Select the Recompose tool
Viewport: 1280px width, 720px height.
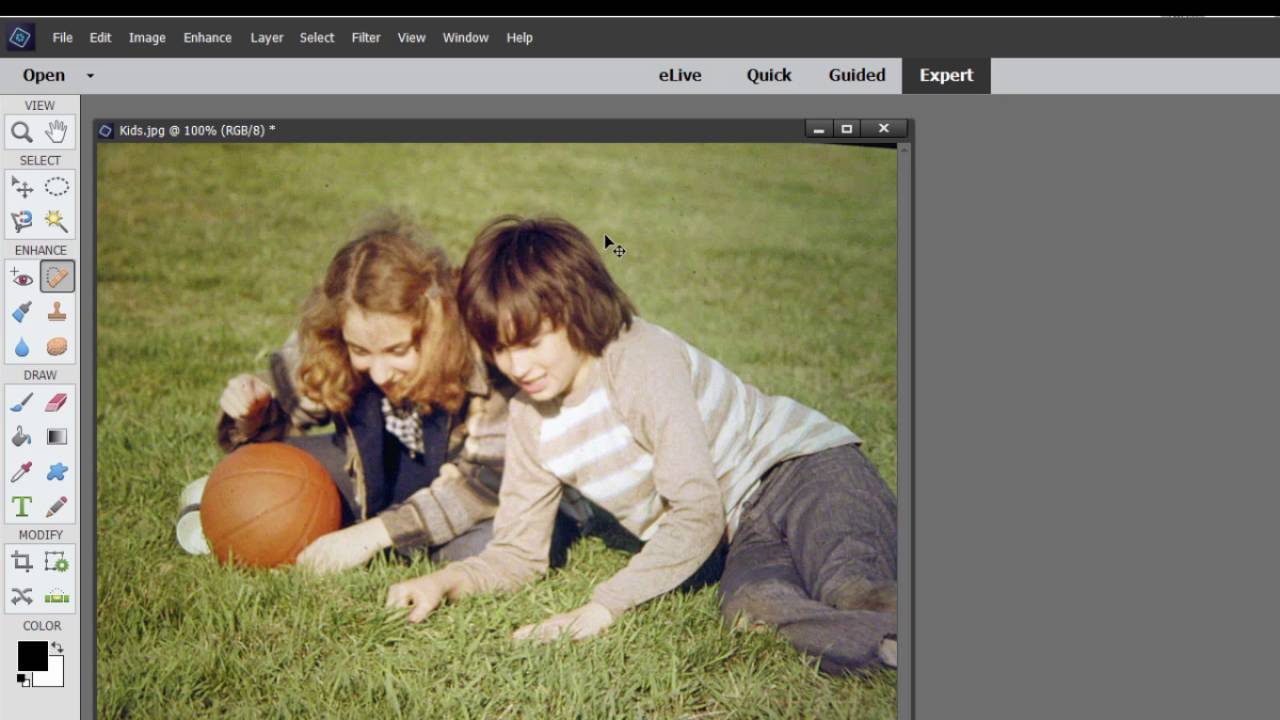pyautogui.click(x=57, y=562)
